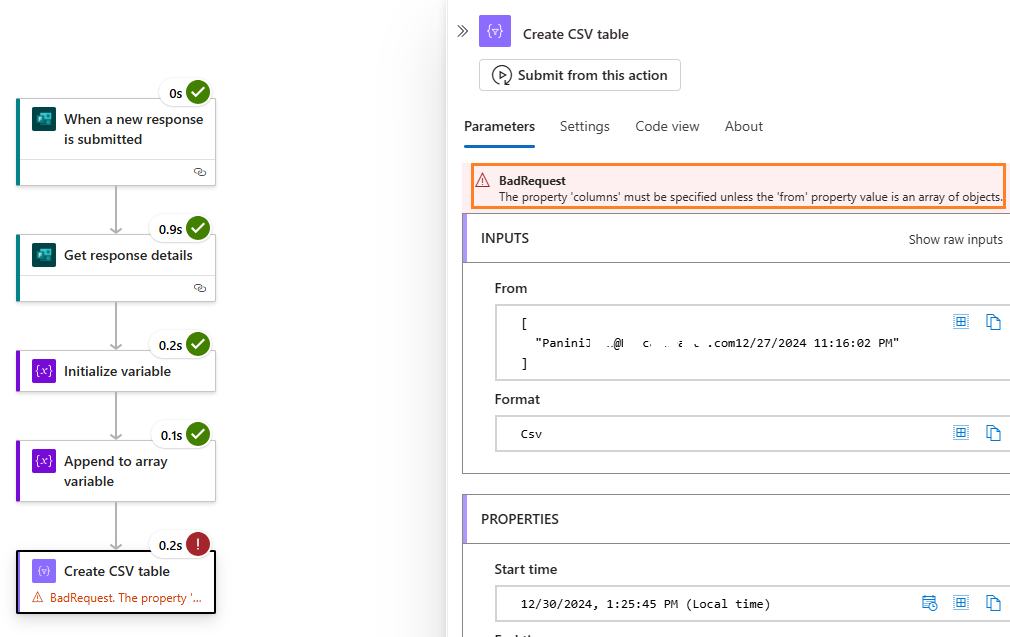Select the Get response details node
This screenshot has height=637, width=1010.
116,267
